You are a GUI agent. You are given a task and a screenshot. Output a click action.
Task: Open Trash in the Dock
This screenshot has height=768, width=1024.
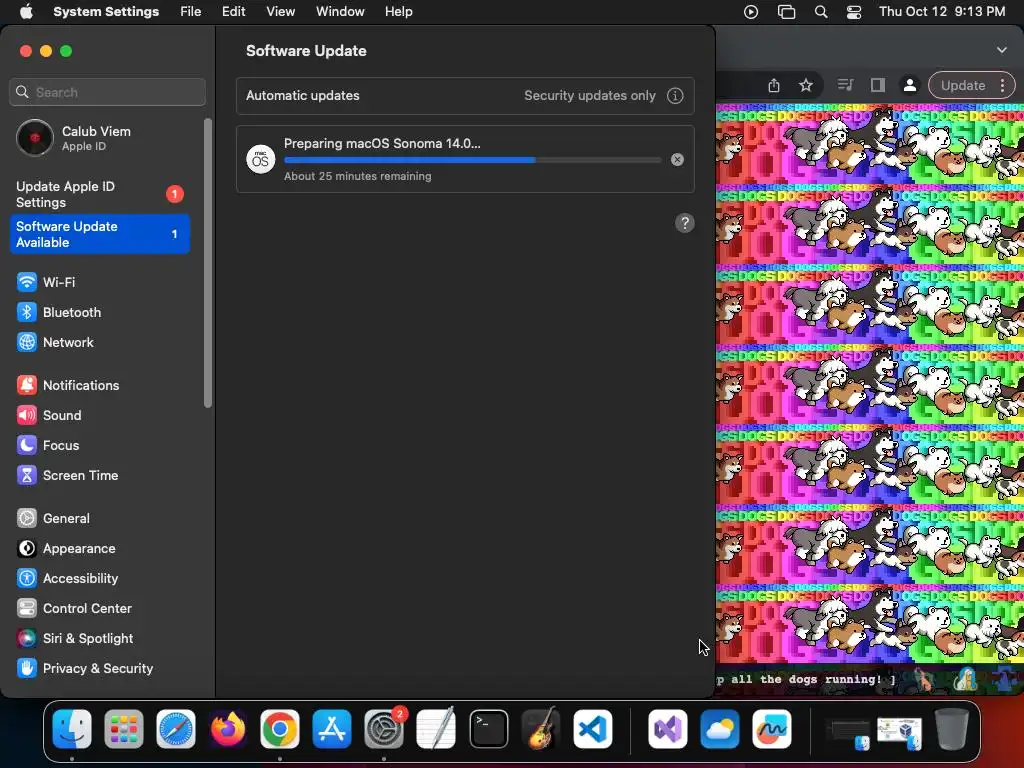point(952,729)
